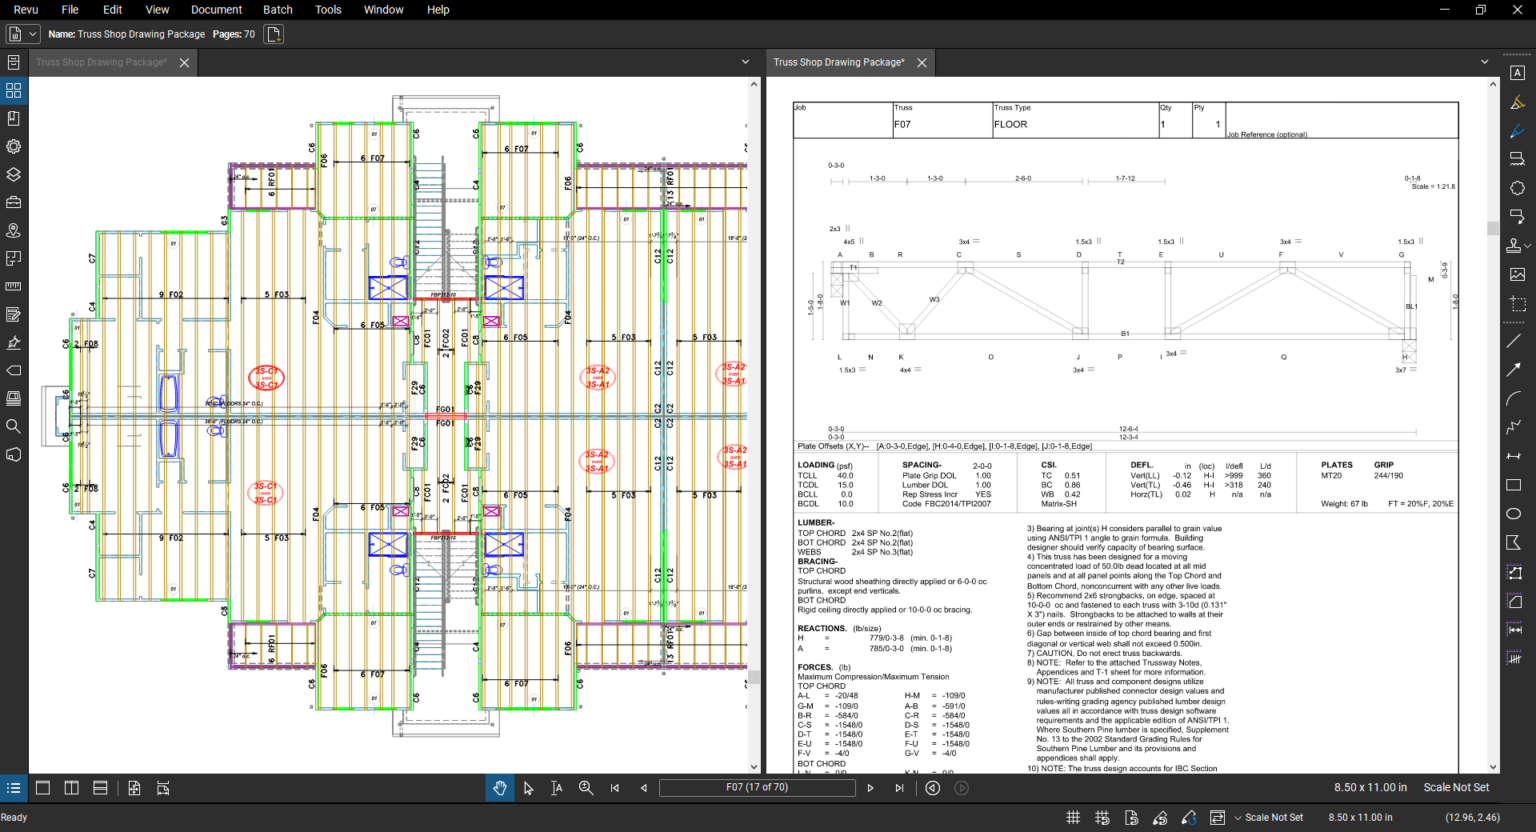
Task: Select the Arrow markup tool
Action: click(x=1514, y=370)
